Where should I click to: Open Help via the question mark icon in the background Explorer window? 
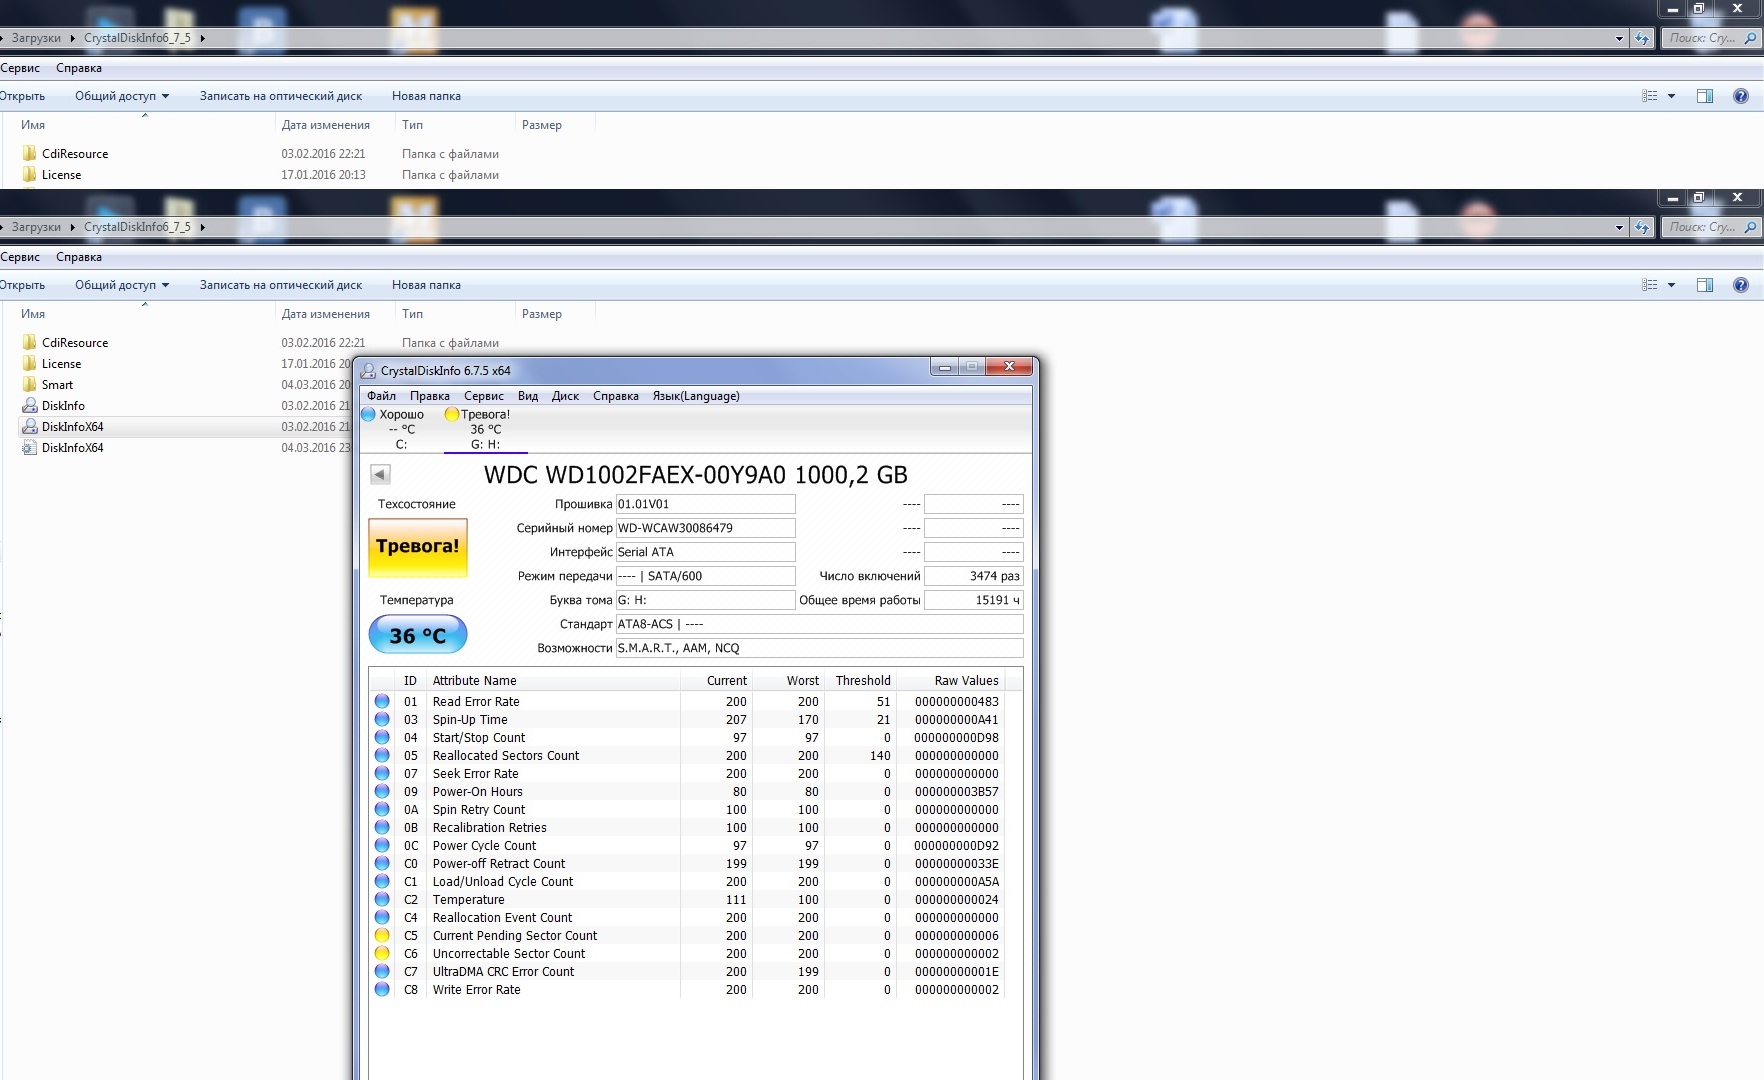pyautogui.click(x=1741, y=96)
